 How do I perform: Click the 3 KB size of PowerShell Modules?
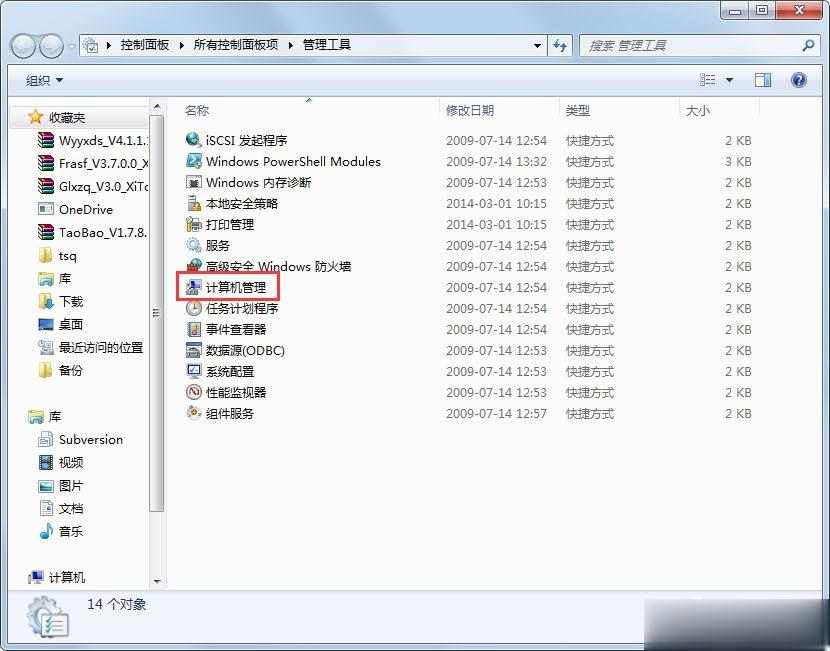[738, 161]
